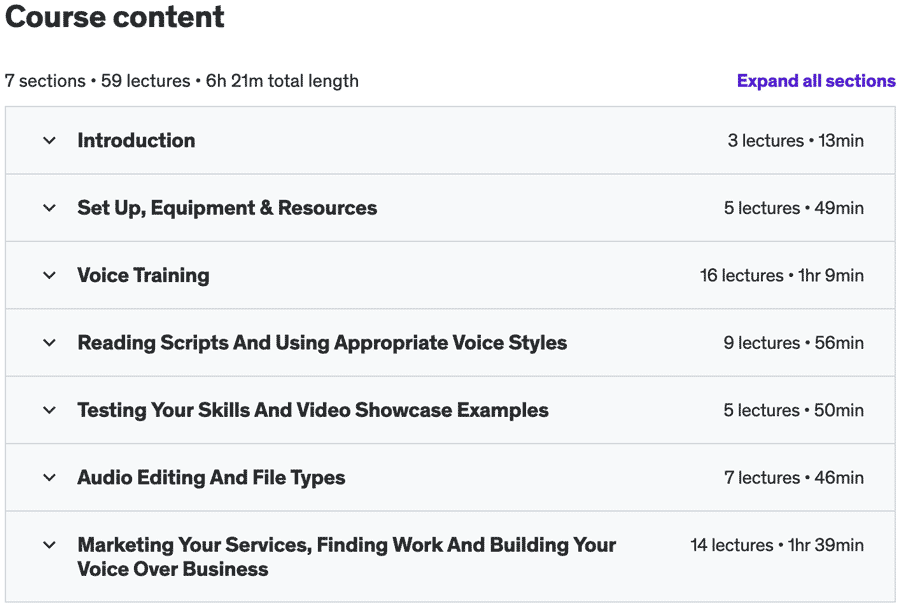Click the 14 lectures 1hr 39min label
900x608 pixels.
[x=777, y=545]
